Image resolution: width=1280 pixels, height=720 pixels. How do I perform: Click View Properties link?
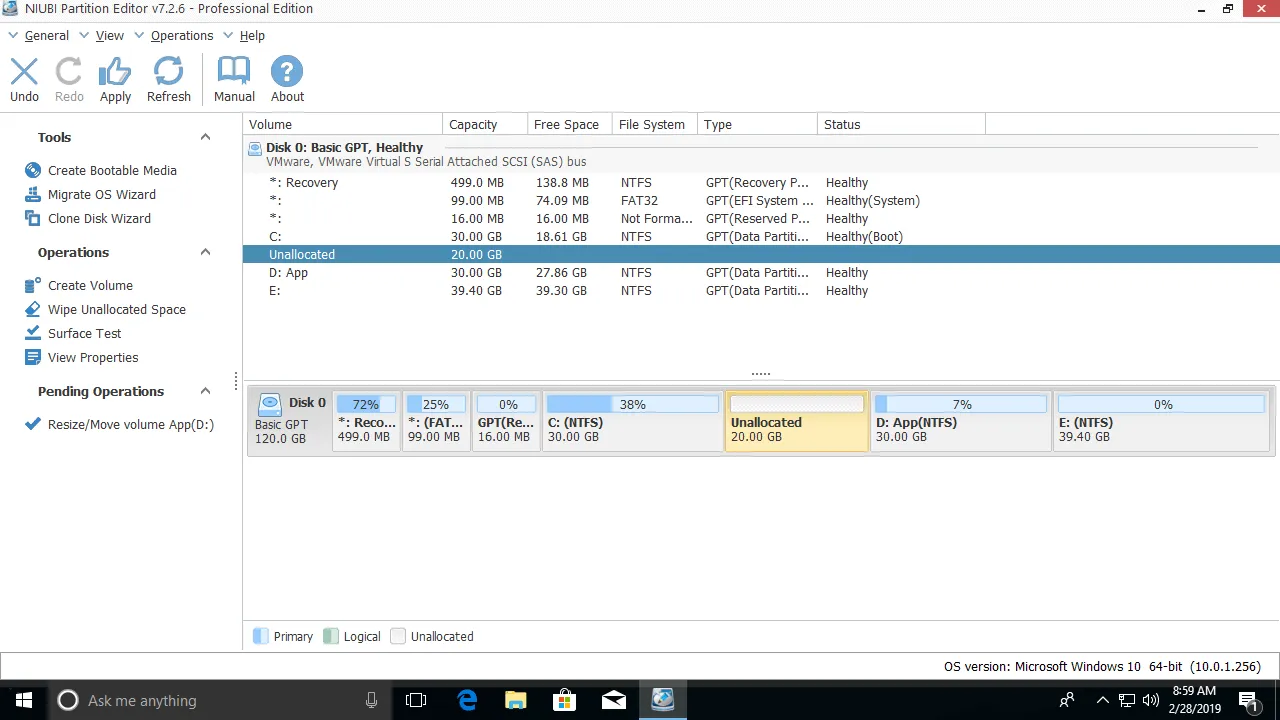(x=92, y=358)
